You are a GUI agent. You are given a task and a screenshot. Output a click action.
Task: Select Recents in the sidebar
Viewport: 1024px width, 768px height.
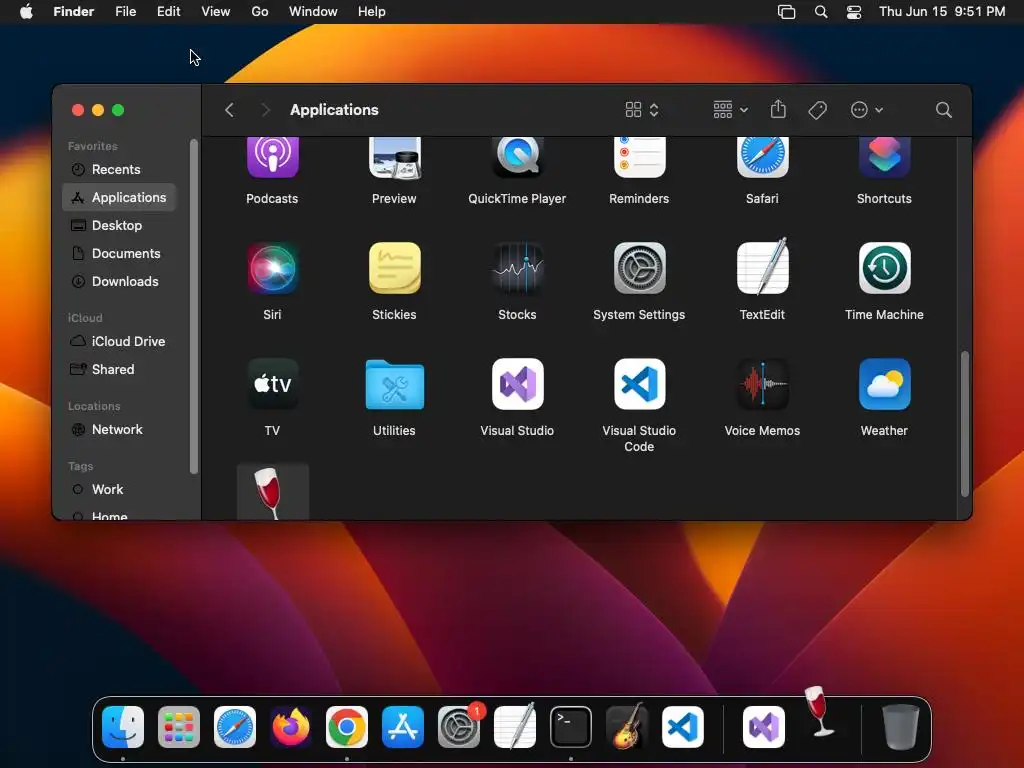tap(119, 169)
